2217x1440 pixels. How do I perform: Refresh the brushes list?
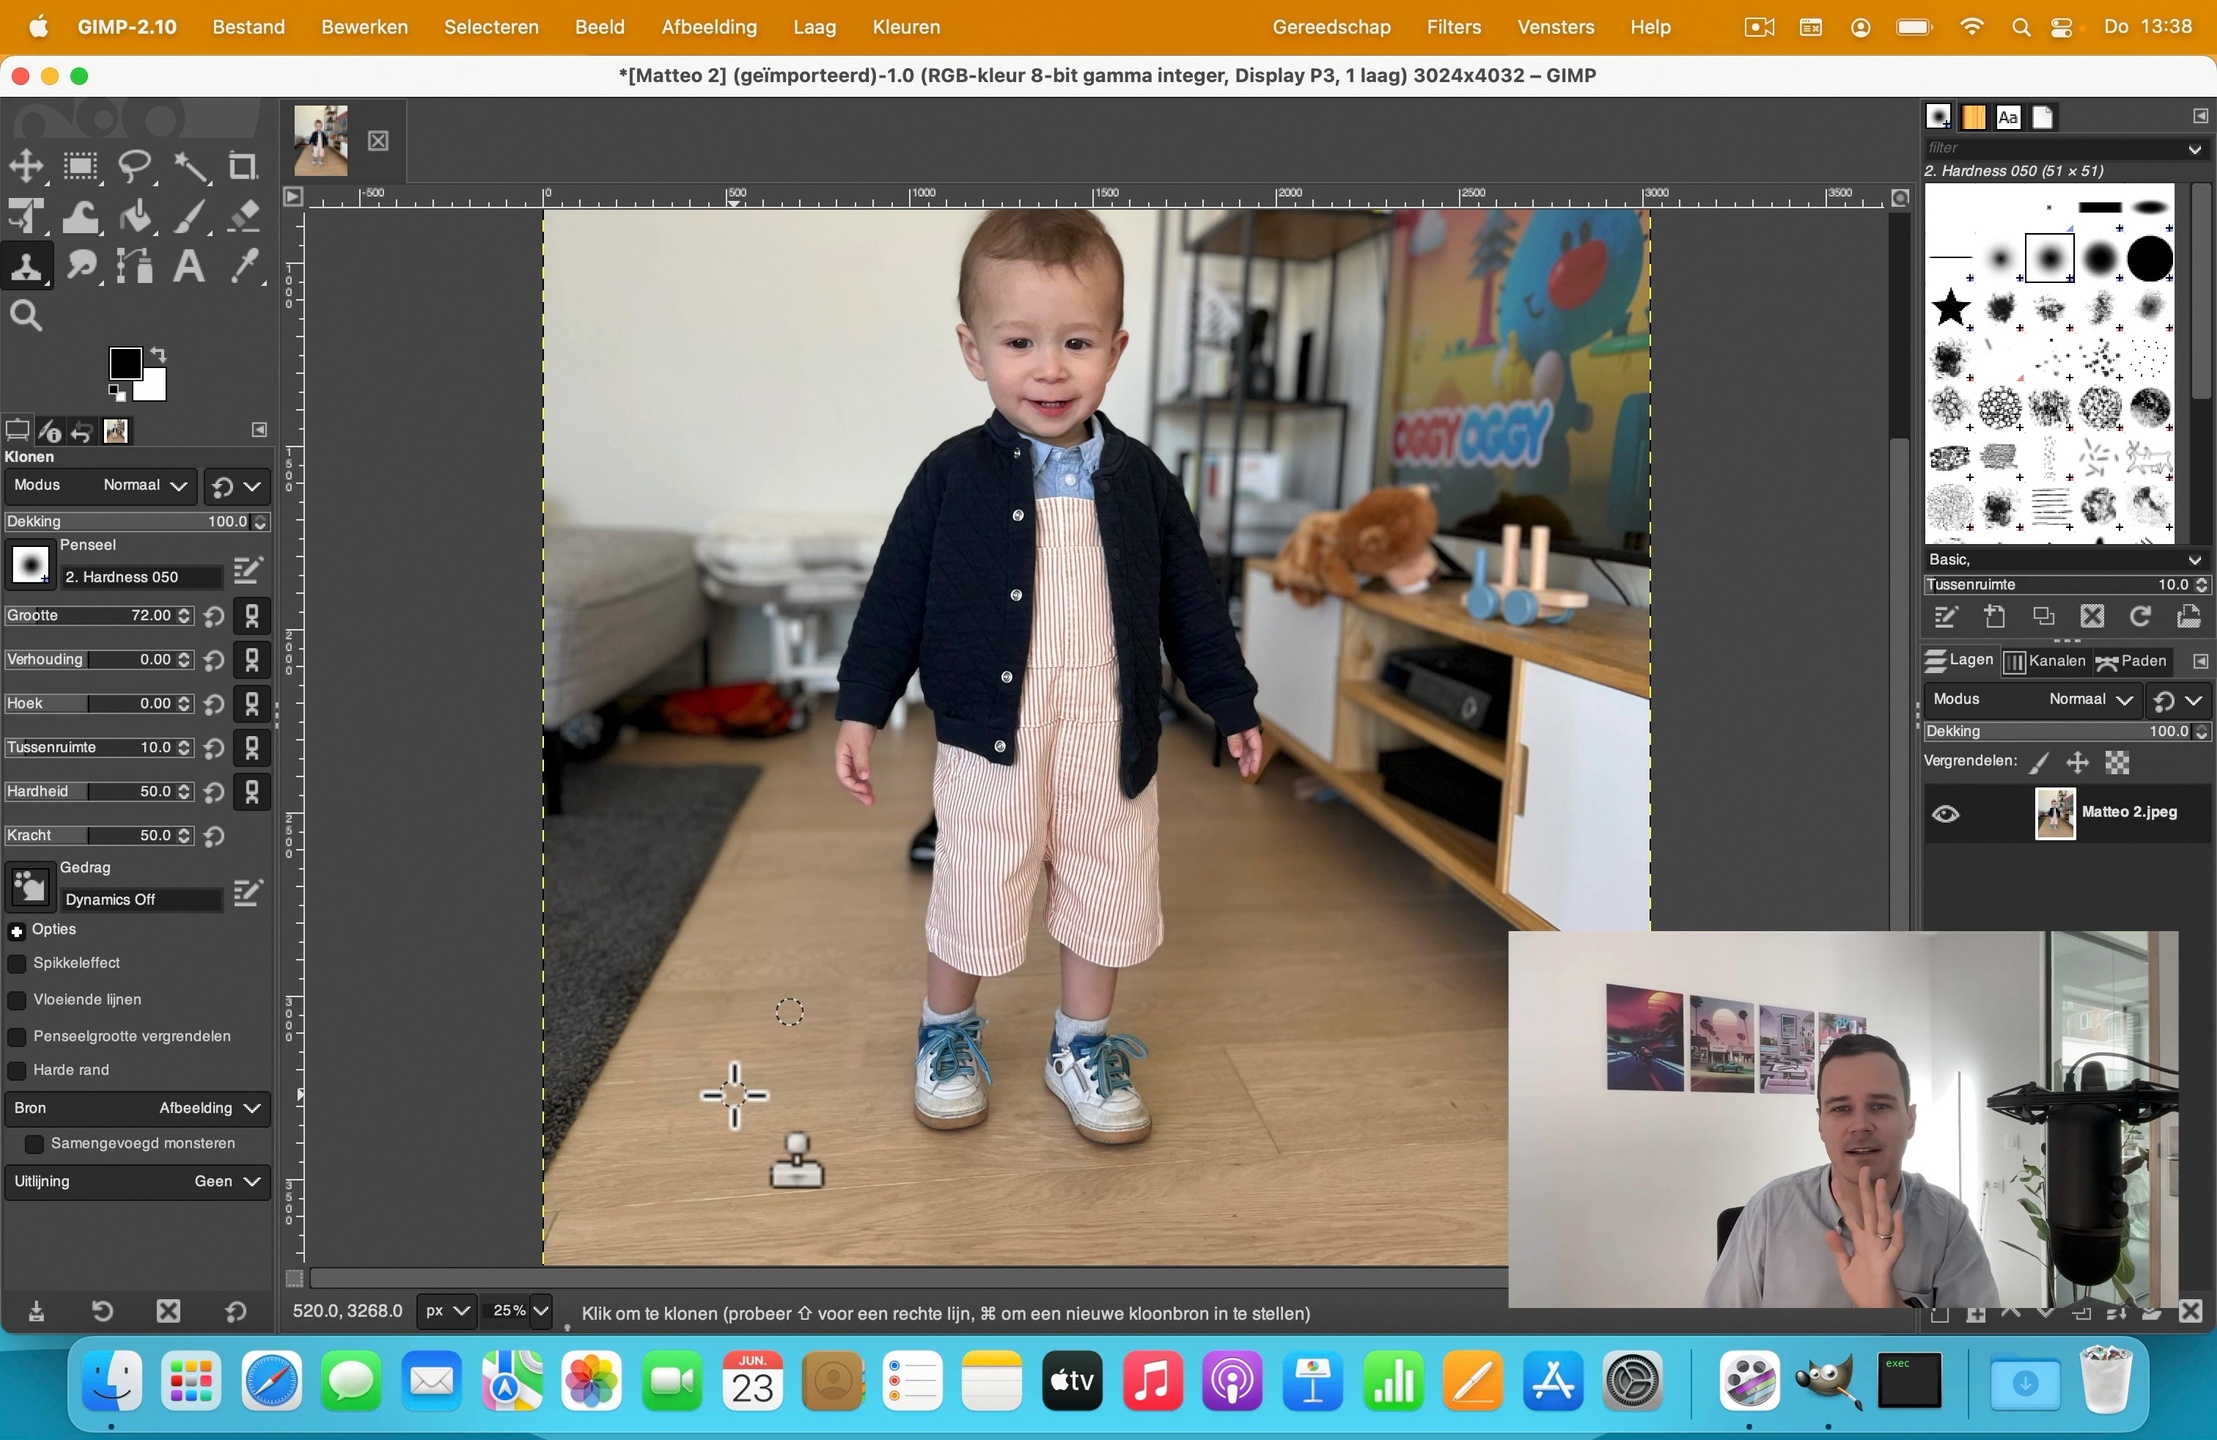pos(2140,617)
